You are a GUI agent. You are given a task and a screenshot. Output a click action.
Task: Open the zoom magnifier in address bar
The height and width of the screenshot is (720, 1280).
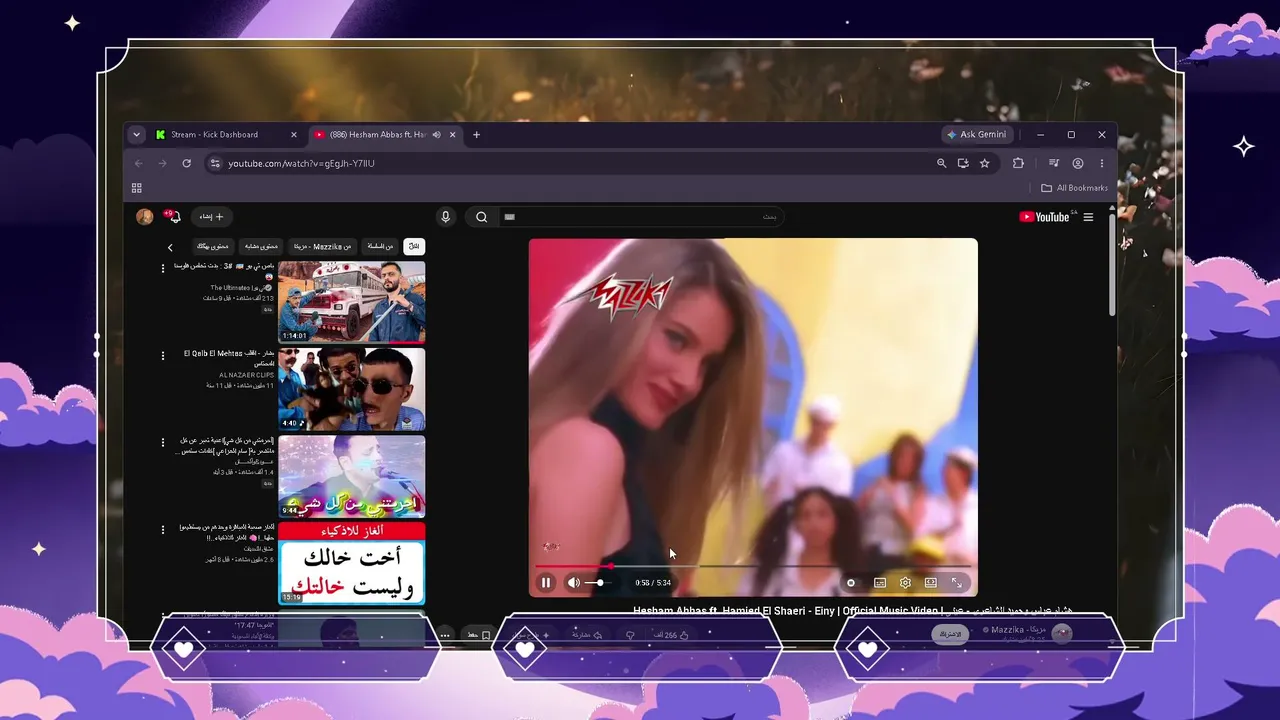point(941,163)
